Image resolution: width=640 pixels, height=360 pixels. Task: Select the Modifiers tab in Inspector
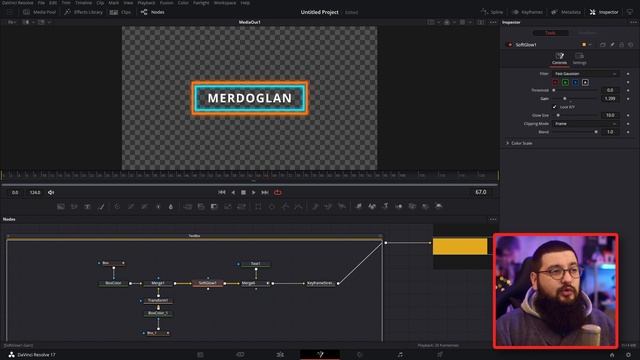click(x=587, y=33)
